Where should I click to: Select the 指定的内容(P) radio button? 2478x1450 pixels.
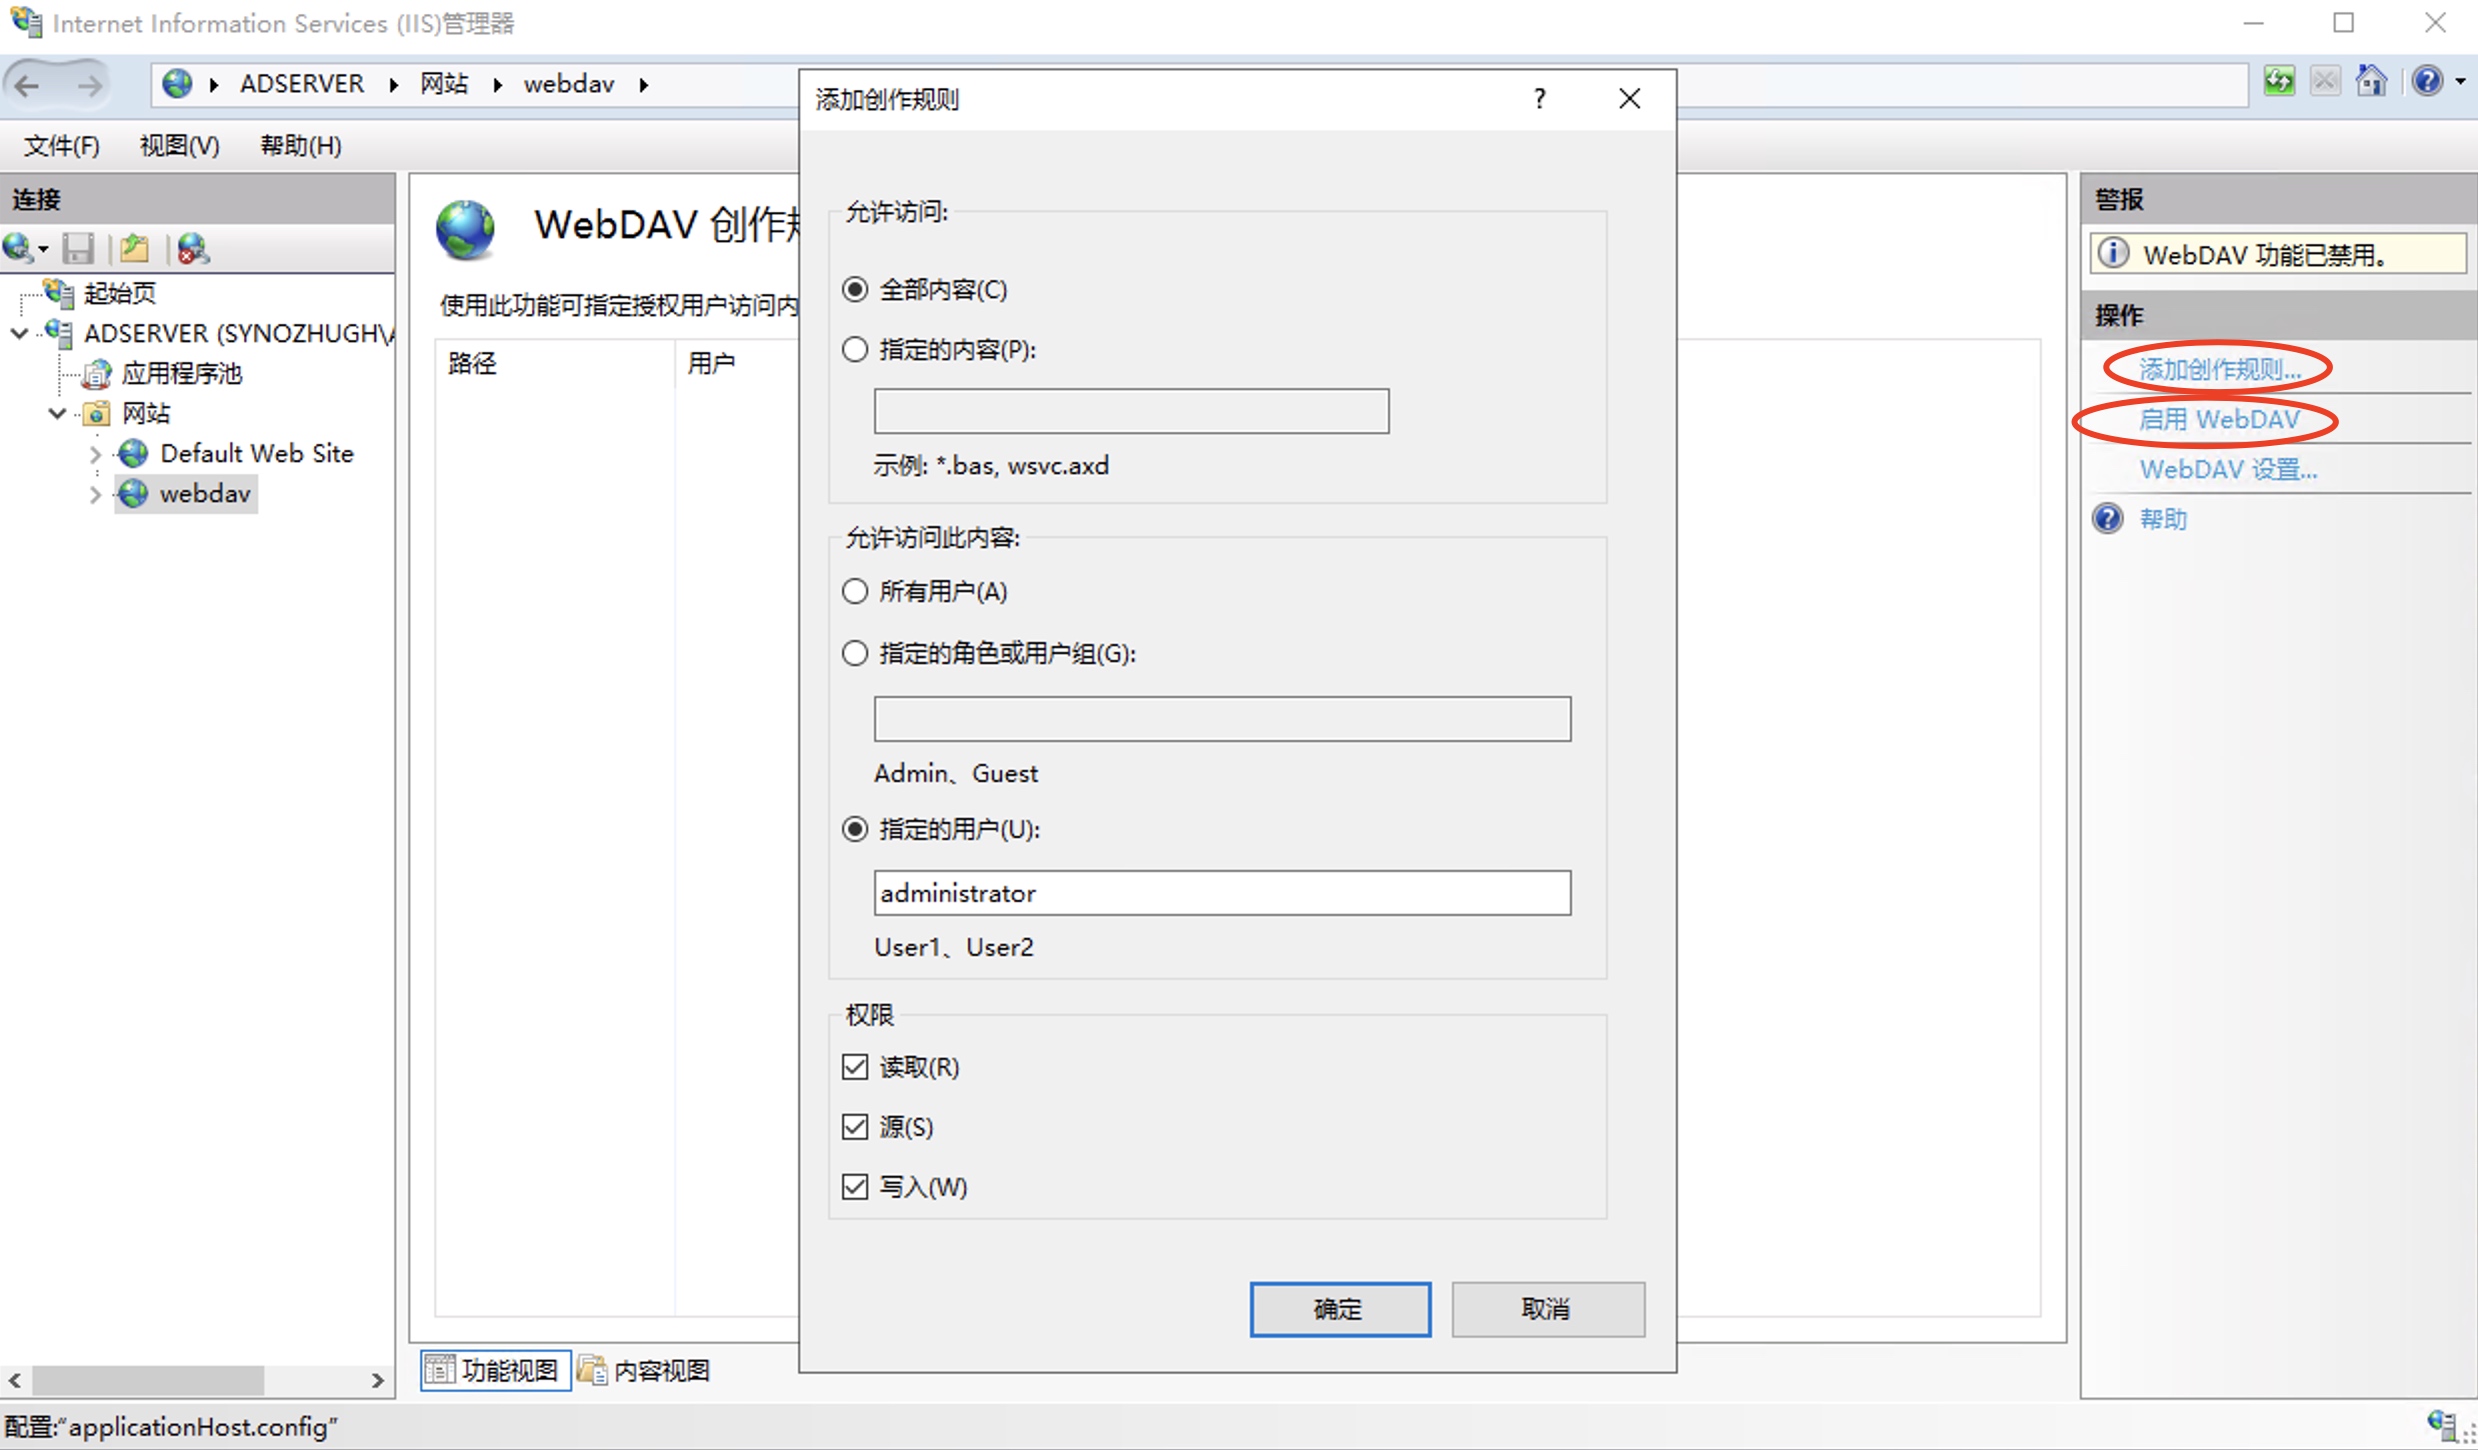(854, 350)
